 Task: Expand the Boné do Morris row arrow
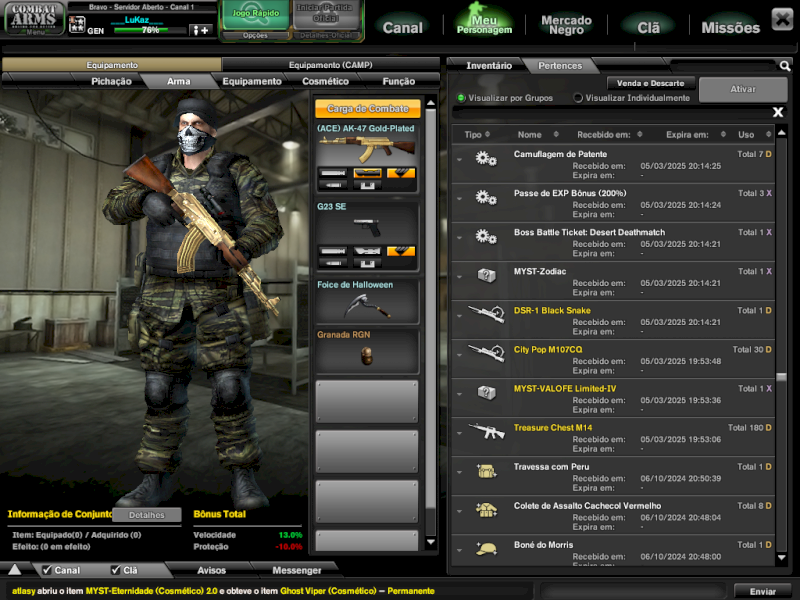coord(459,551)
